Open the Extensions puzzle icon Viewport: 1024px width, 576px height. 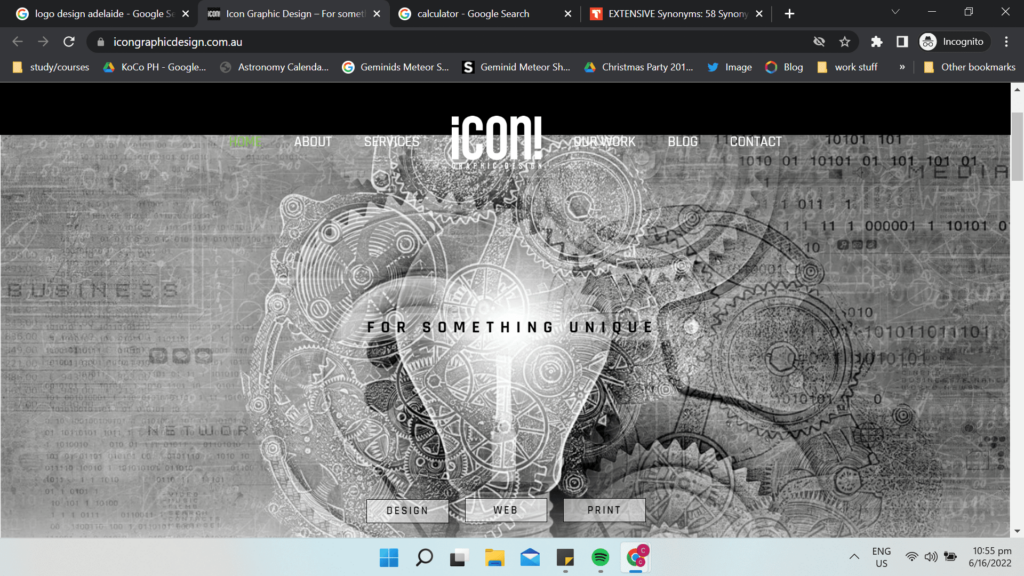tap(876, 42)
